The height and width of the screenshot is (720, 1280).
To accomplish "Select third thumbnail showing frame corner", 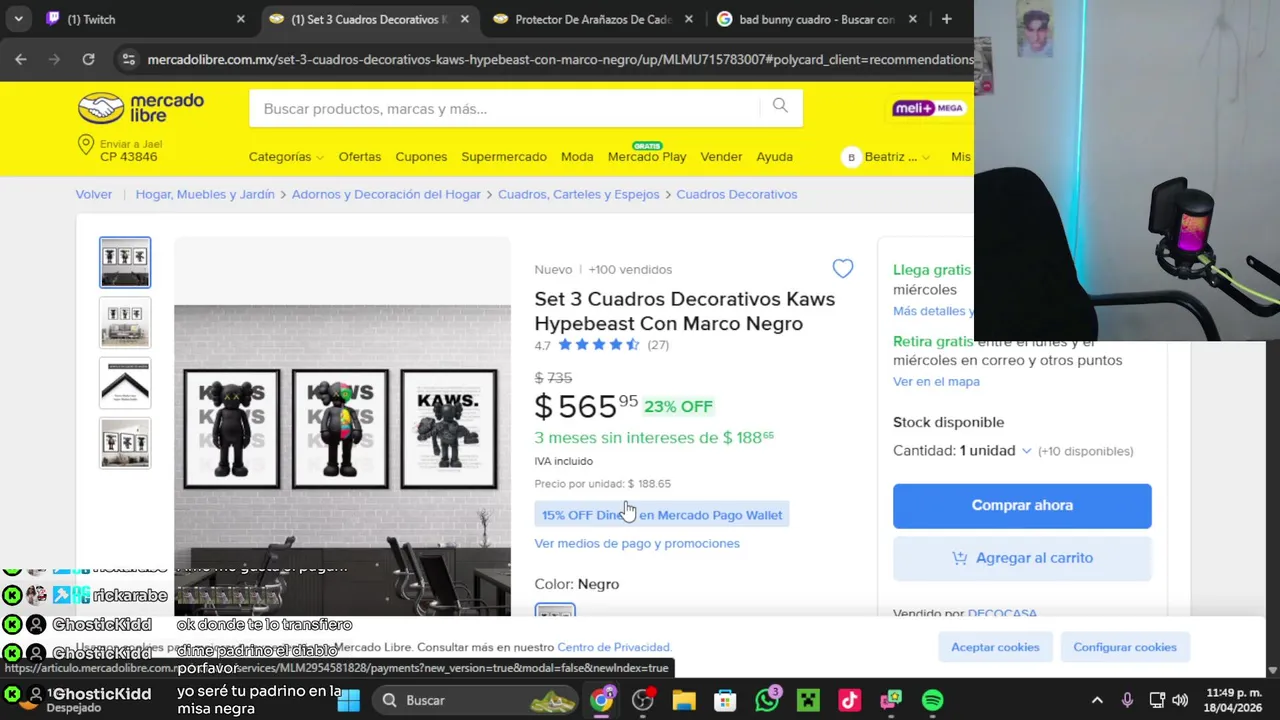I will (125, 383).
